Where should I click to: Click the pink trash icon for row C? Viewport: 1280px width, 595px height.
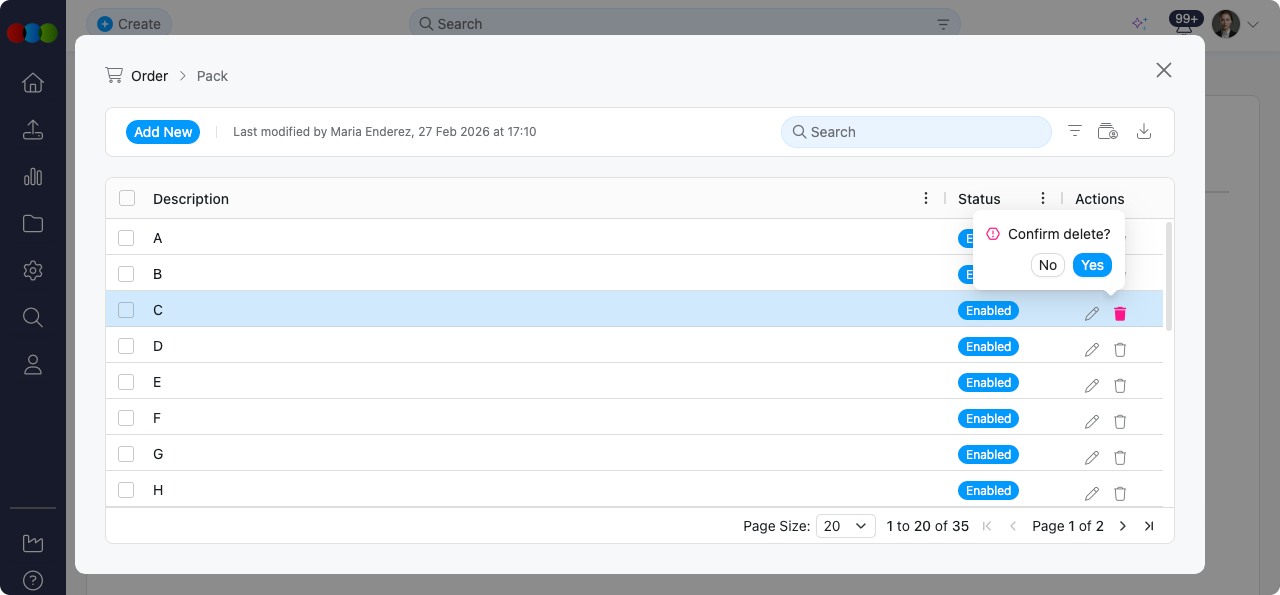pos(1120,314)
